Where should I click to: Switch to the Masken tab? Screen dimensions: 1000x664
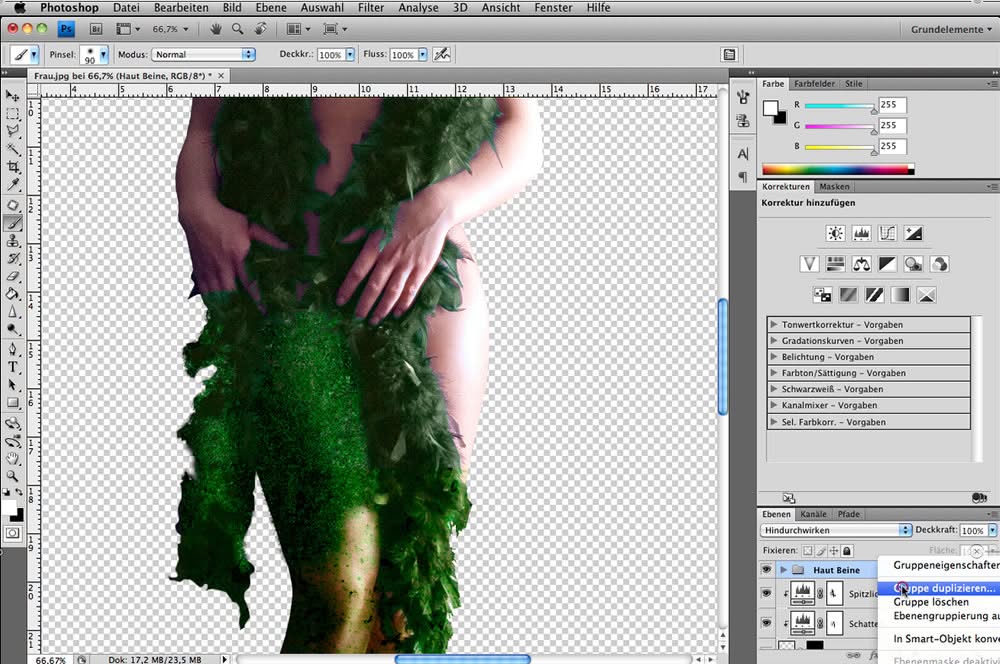click(834, 187)
